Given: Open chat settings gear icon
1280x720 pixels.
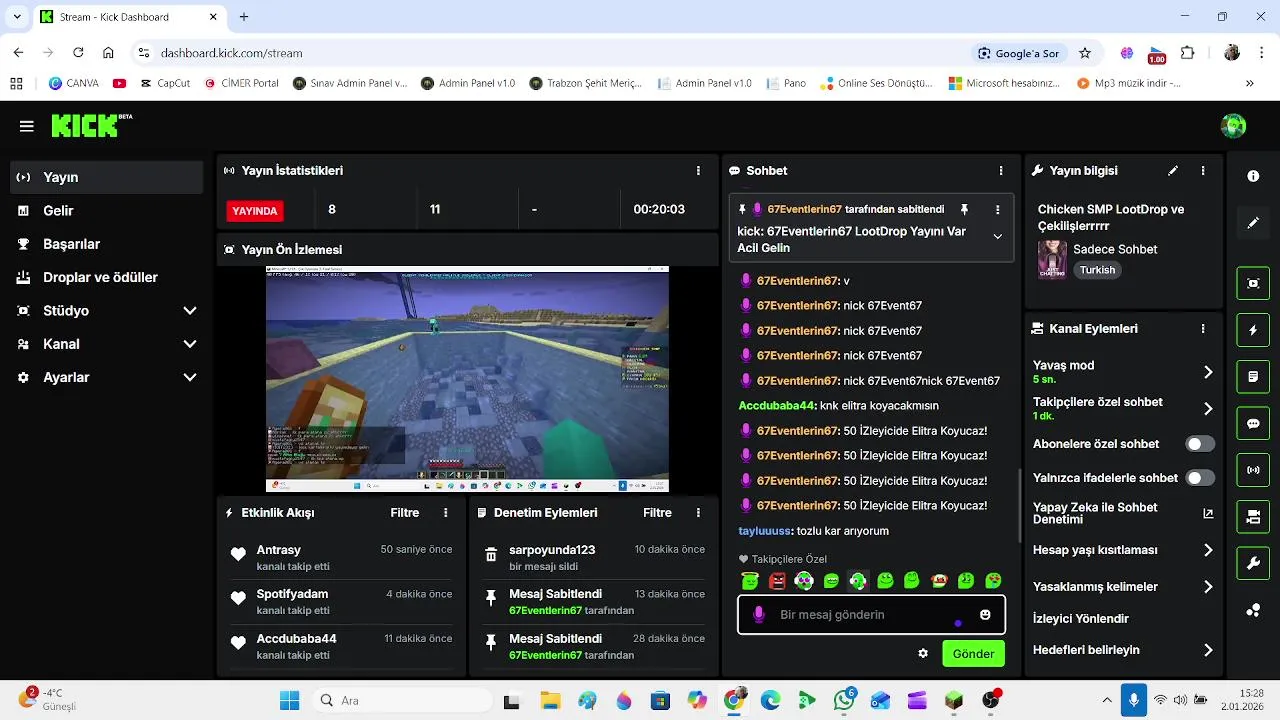Looking at the screenshot, I should tap(923, 653).
